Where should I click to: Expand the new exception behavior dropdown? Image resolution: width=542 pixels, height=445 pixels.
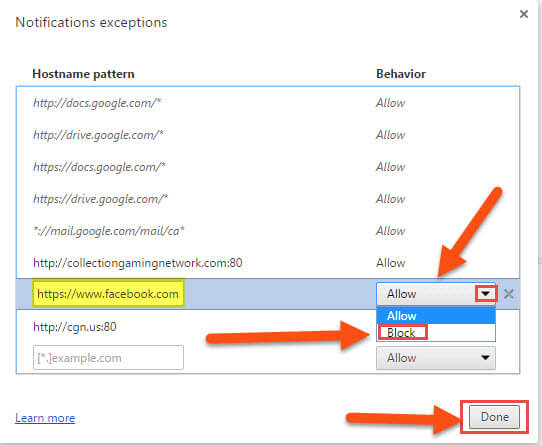(436, 358)
